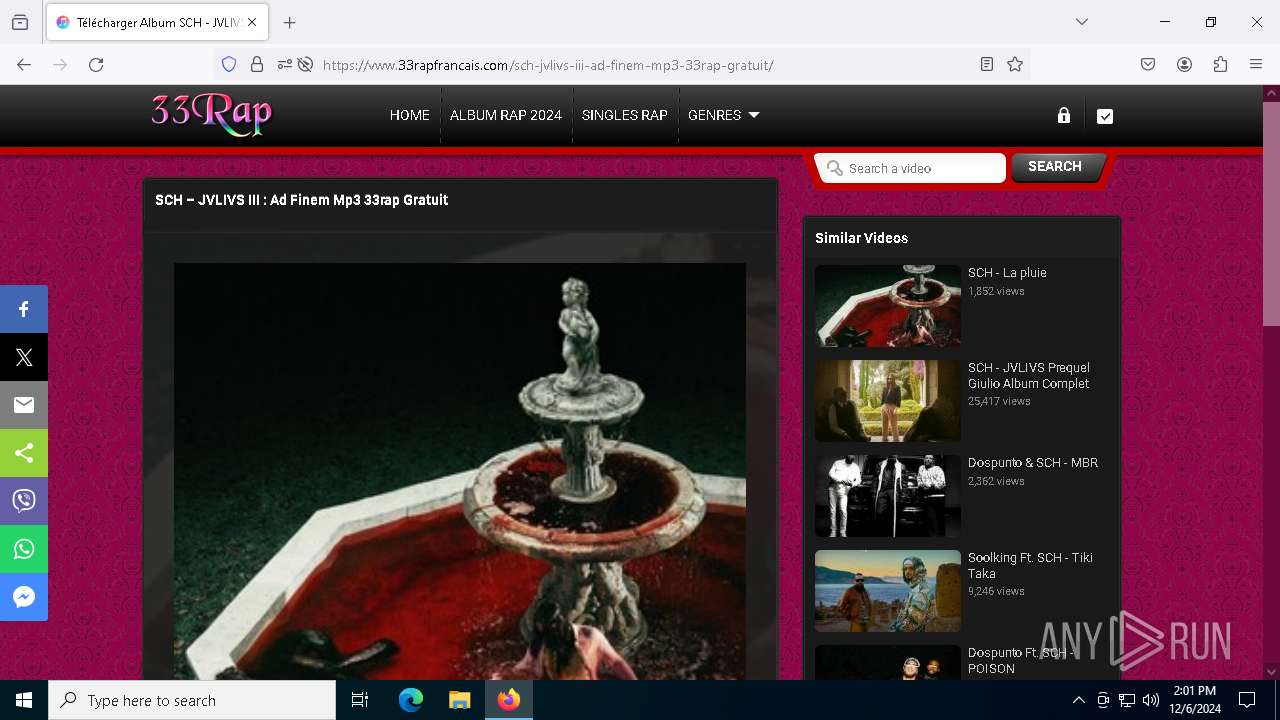Viewport: 1280px width, 720px height.
Task: Open HOME menu item
Action: (409, 115)
